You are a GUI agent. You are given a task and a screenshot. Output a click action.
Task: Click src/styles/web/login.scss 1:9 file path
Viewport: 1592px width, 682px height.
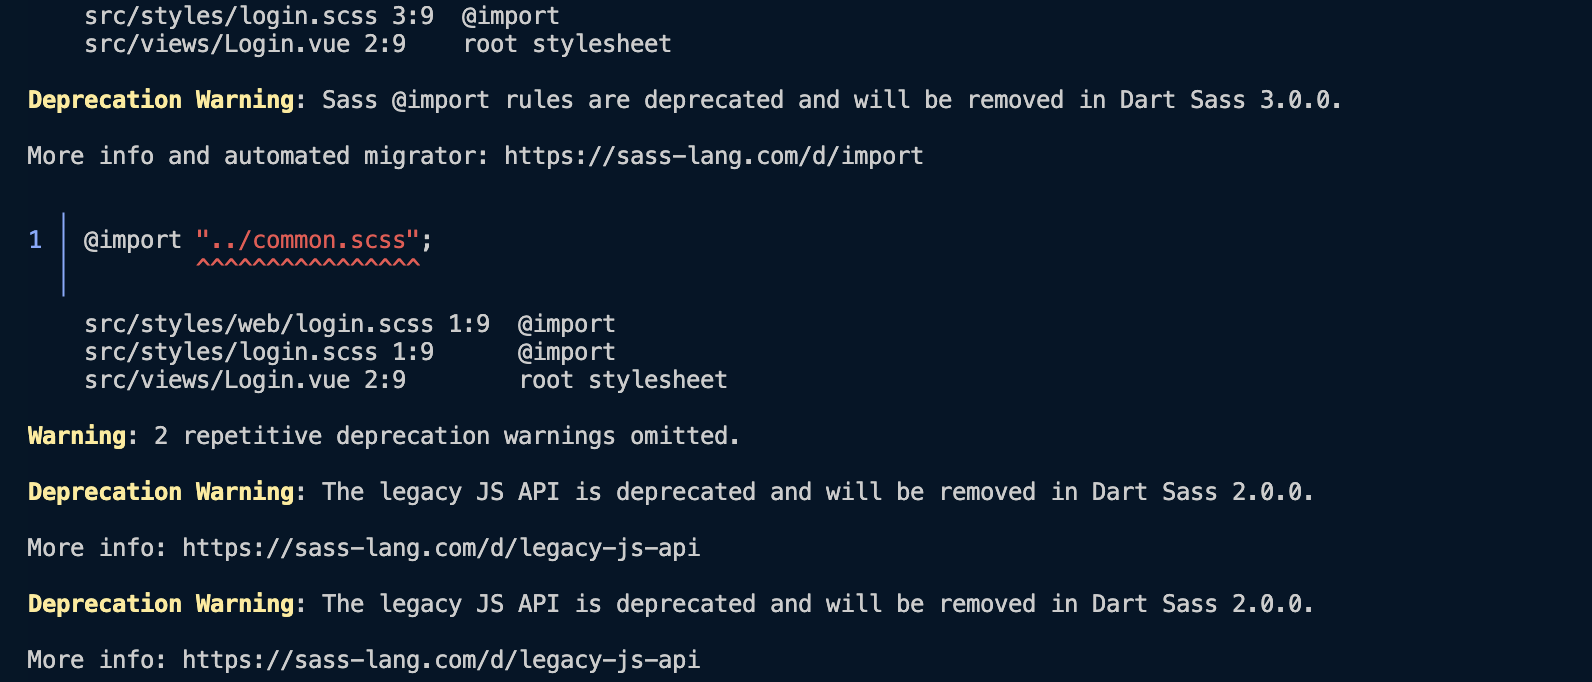[287, 324]
